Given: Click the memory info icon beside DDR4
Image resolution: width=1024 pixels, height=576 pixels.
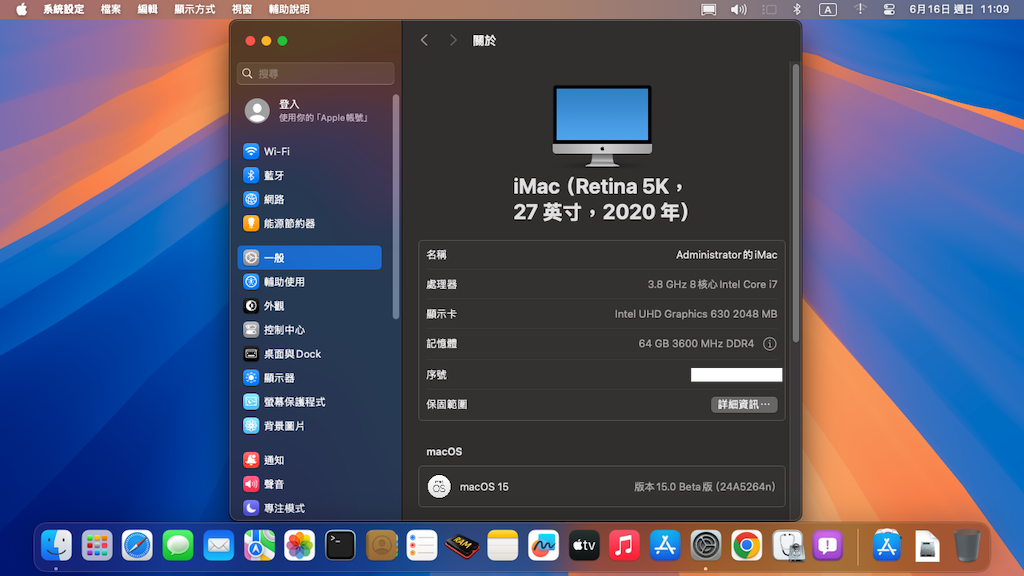Looking at the screenshot, I should (x=769, y=344).
